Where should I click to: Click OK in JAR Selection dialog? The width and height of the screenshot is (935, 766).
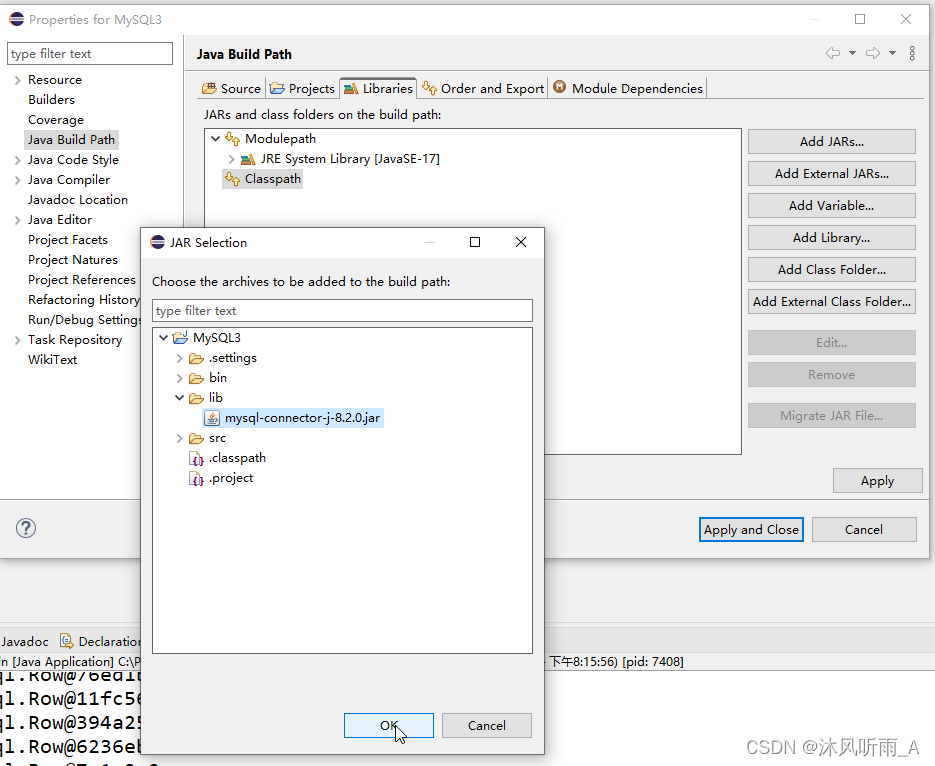point(389,725)
